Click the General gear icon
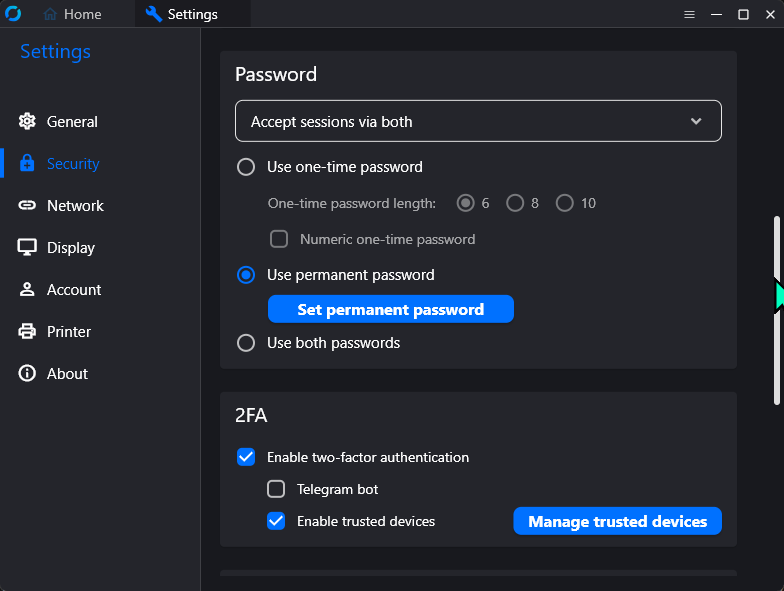Viewport: 784px width, 591px height. pos(27,122)
